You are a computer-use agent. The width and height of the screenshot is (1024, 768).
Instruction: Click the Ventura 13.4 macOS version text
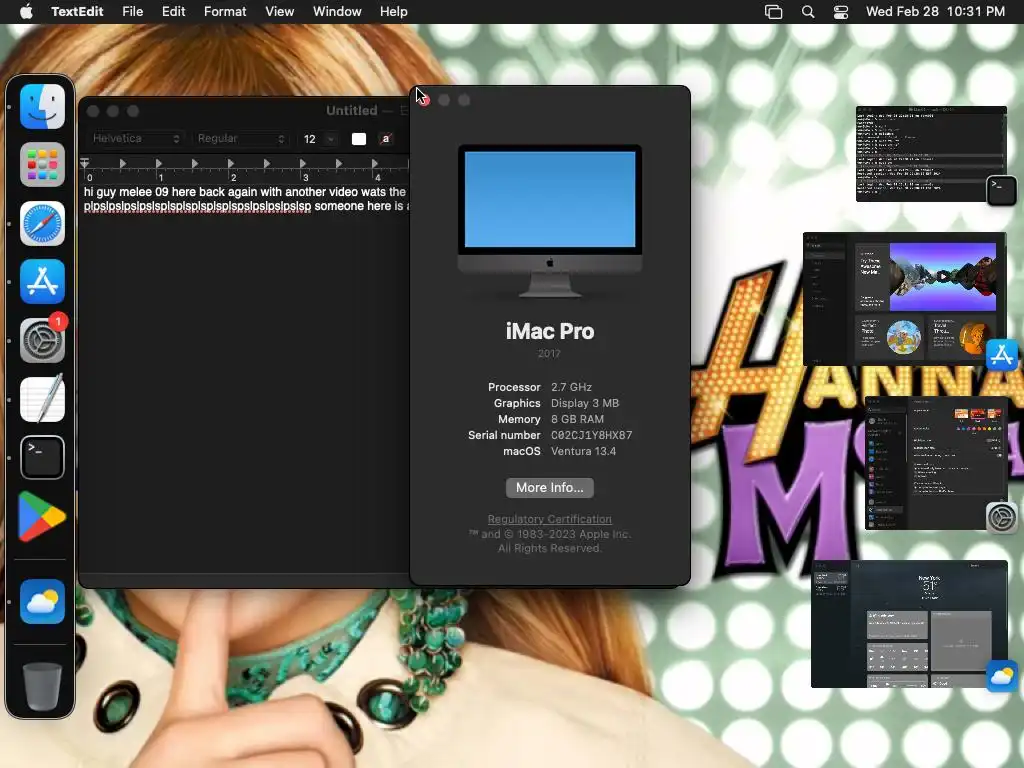583,451
